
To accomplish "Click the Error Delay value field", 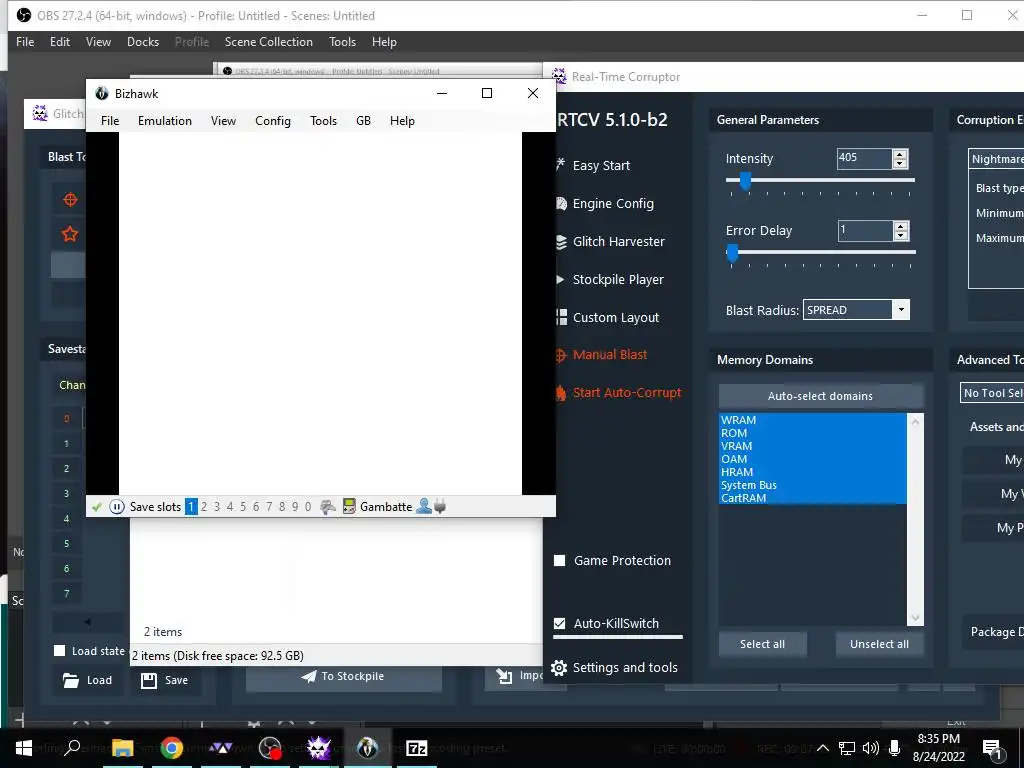I will pos(865,230).
